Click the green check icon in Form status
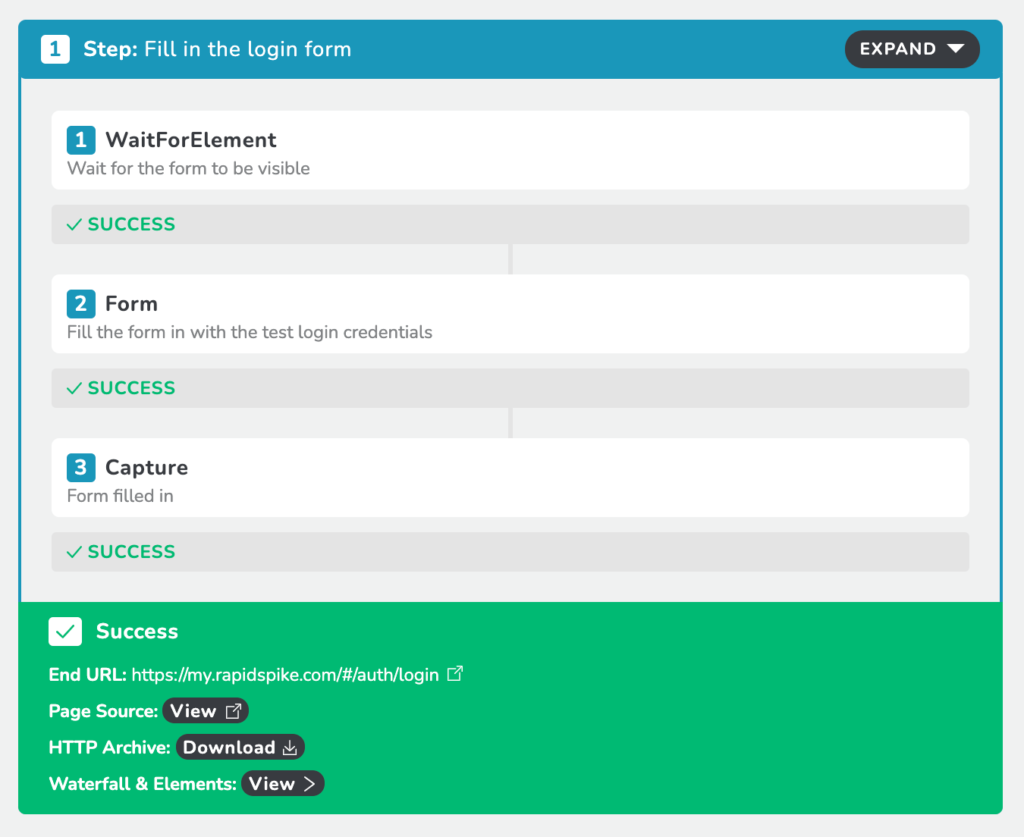This screenshot has height=837, width=1024. pos(74,388)
